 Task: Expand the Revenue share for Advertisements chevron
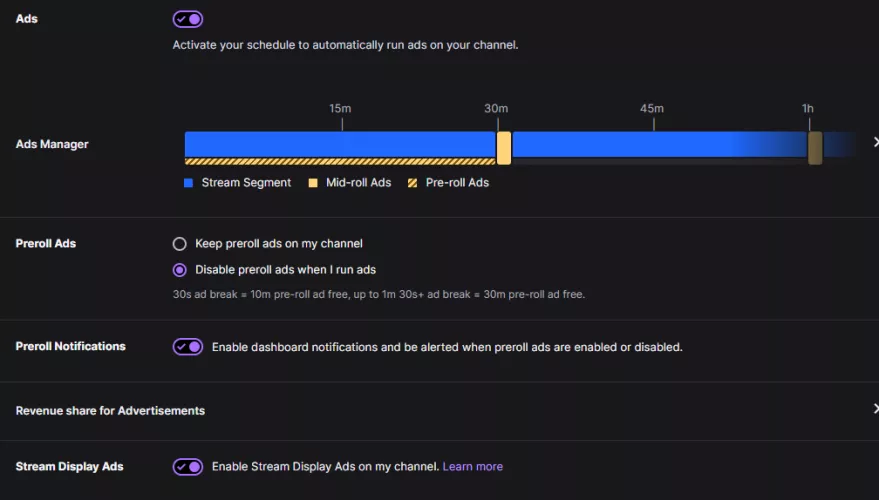pos(875,410)
